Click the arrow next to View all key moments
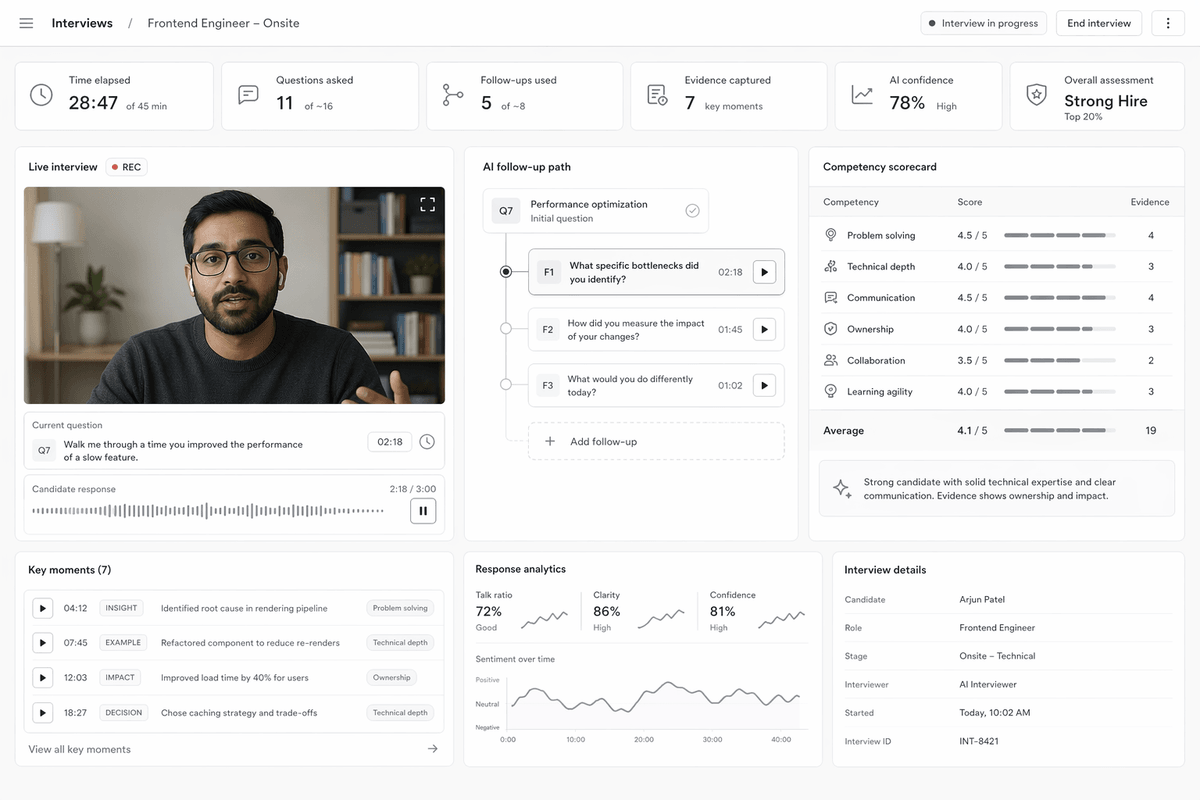Screen dimensions: 1200x800 (x=432, y=749)
